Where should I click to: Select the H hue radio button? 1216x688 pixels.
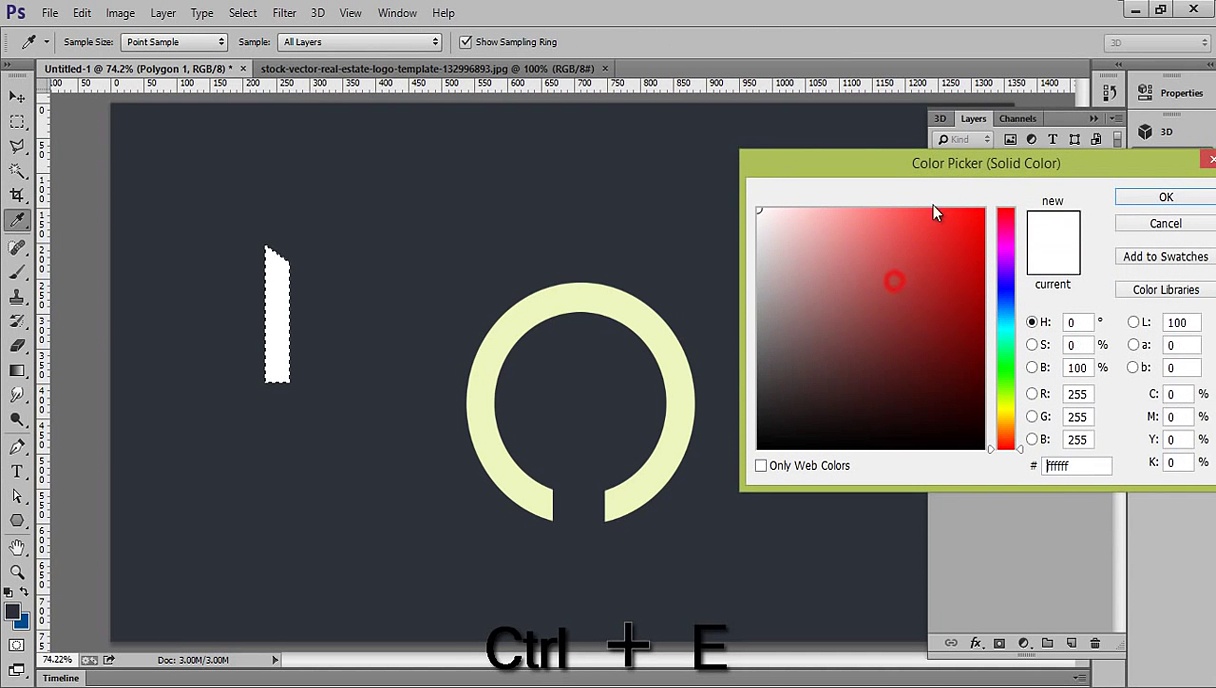coord(1032,322)
